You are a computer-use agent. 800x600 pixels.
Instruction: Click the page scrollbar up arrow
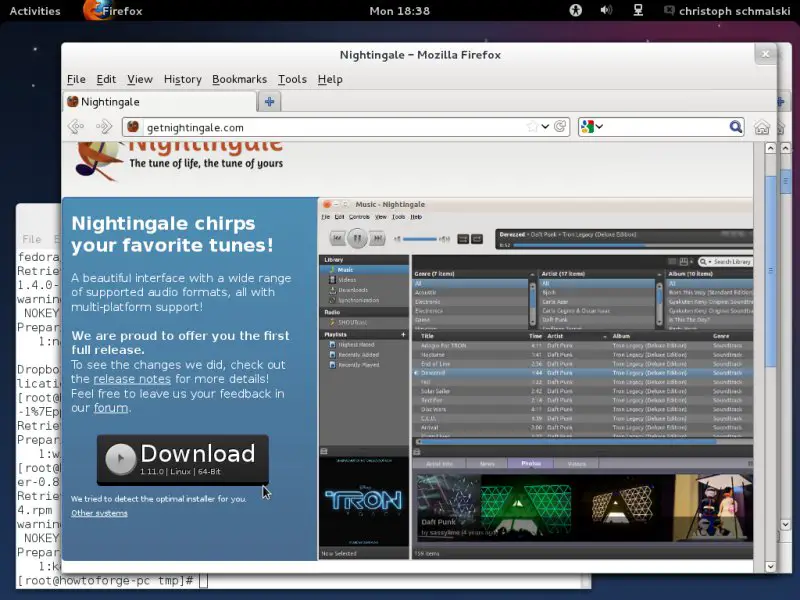(770, 148)
